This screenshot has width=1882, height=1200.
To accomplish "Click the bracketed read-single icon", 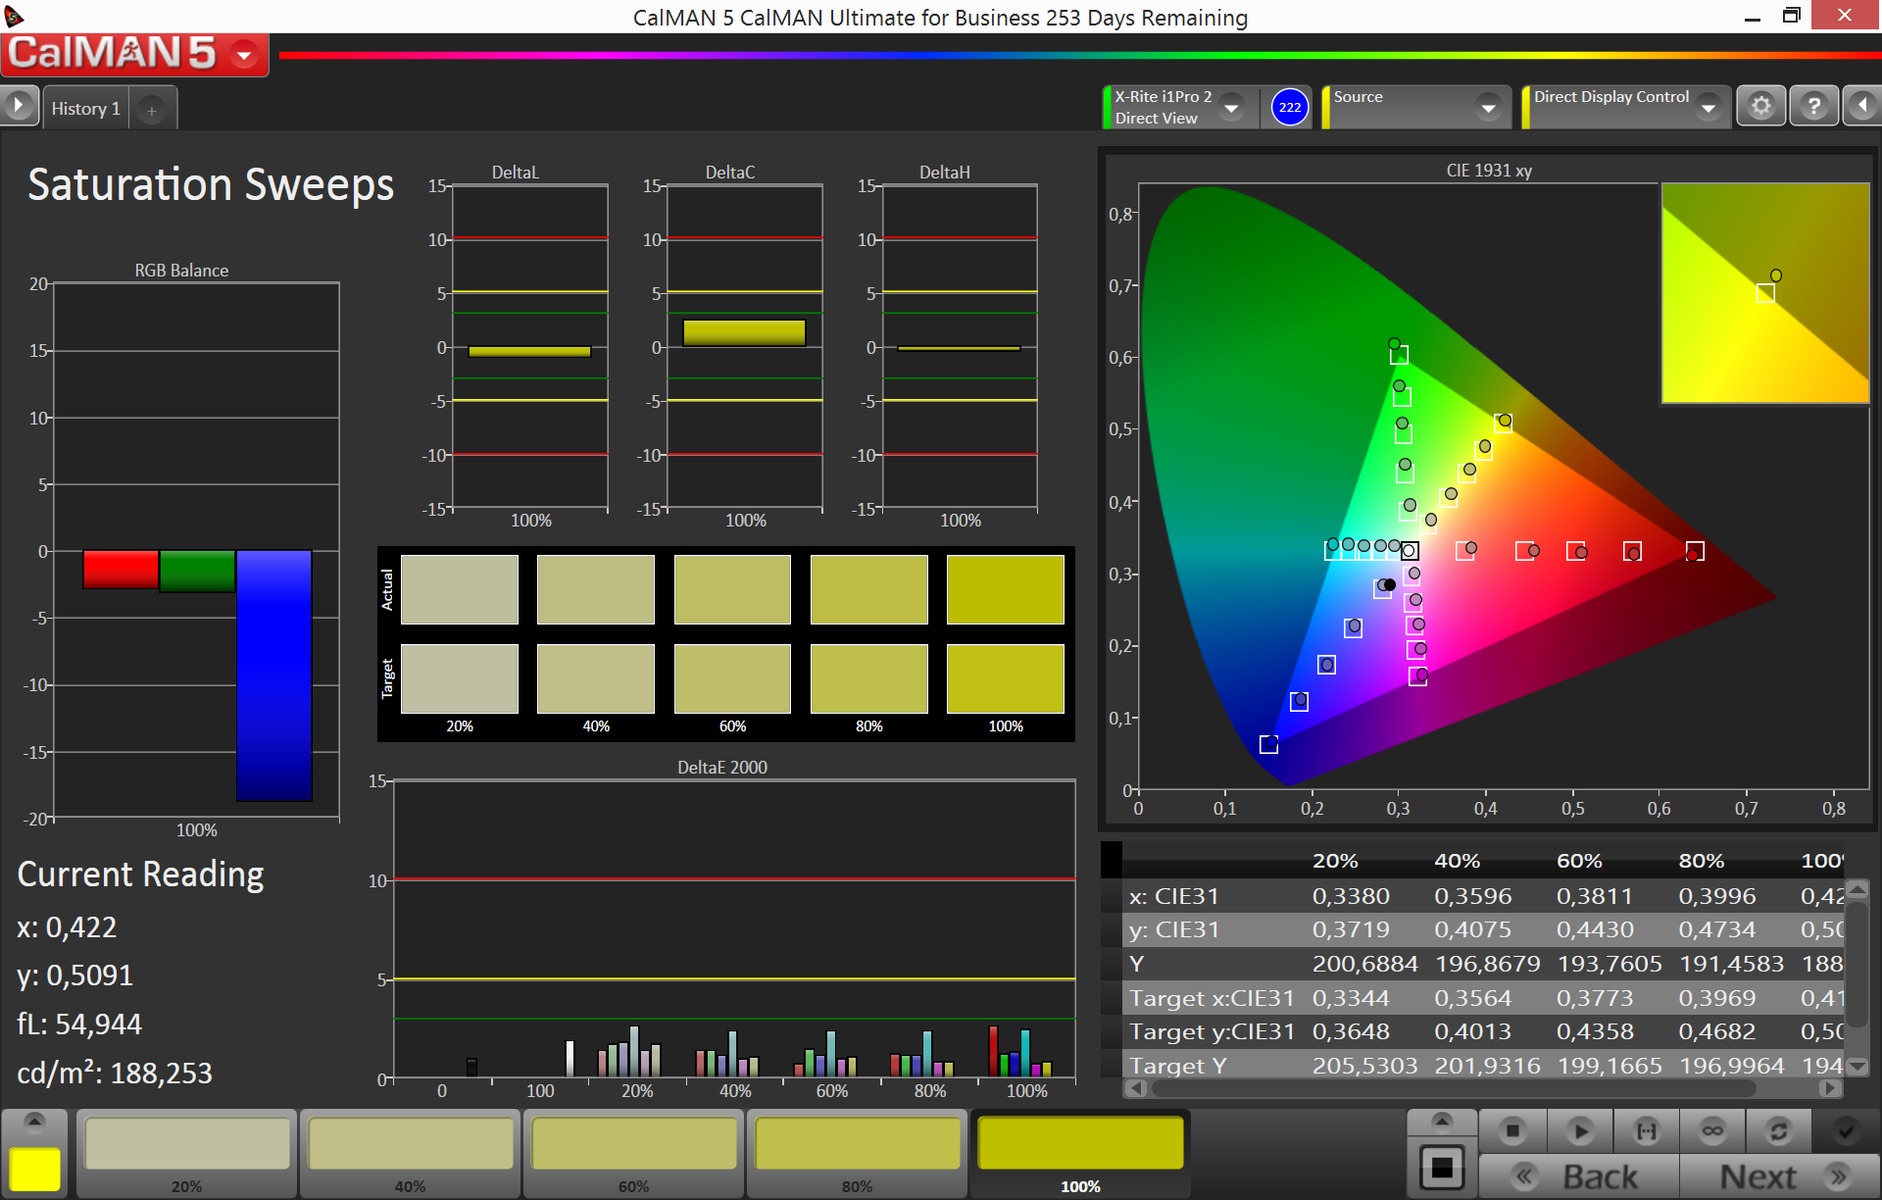I will click(x=1645, y=1131).
